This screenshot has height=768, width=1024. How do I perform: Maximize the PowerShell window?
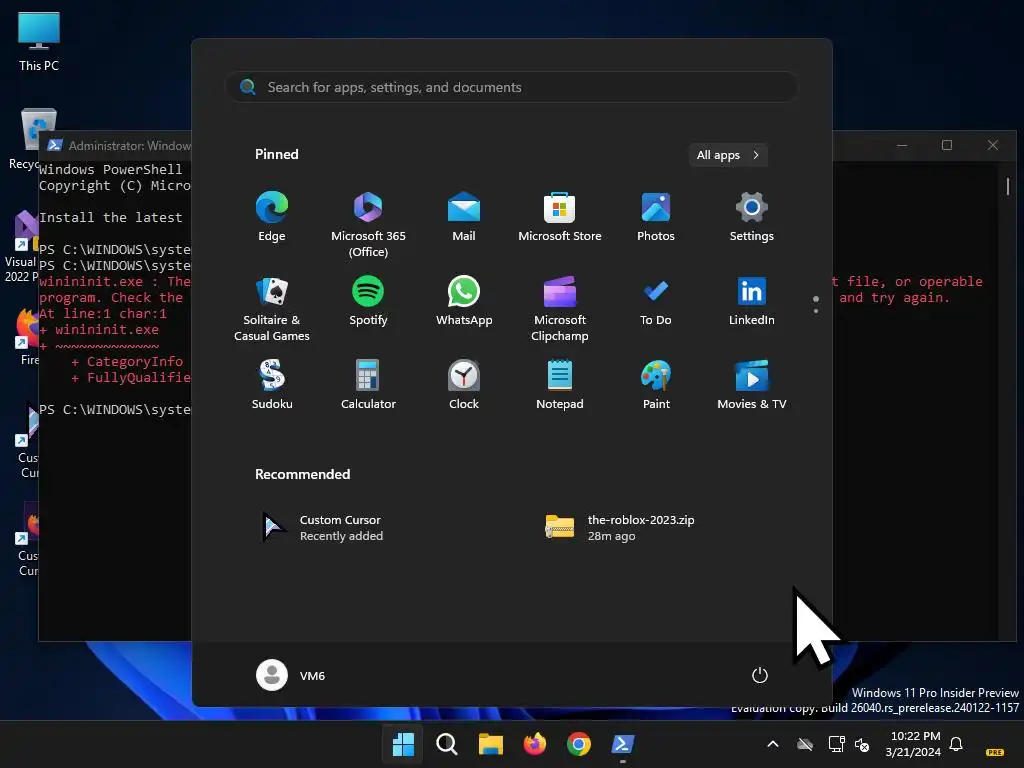[947, 145]
